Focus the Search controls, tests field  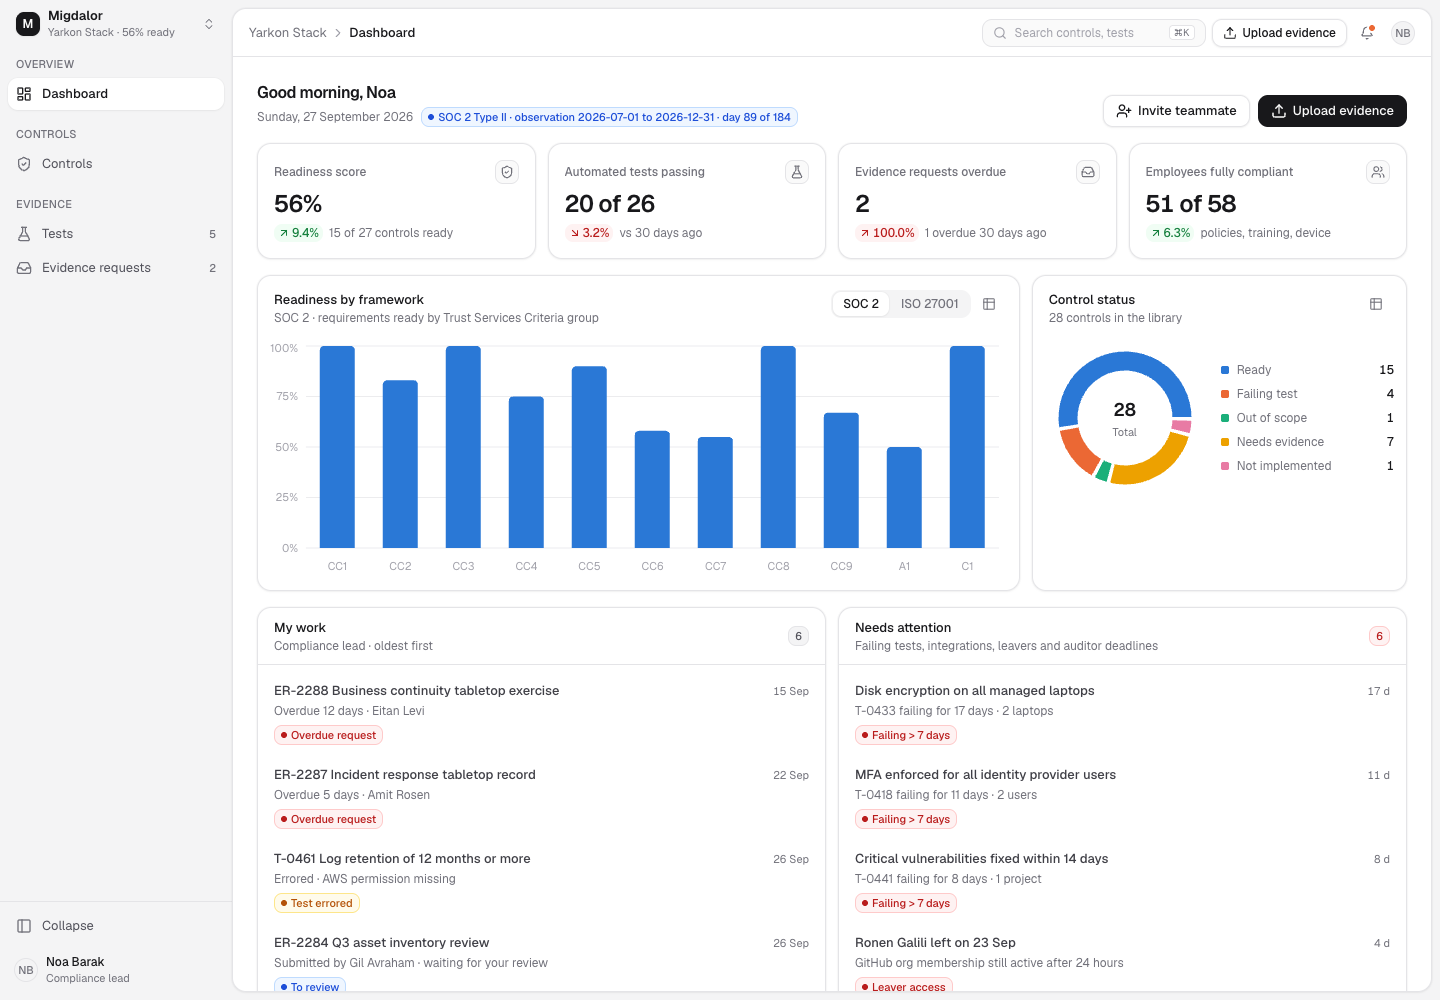pos(1094,33)
